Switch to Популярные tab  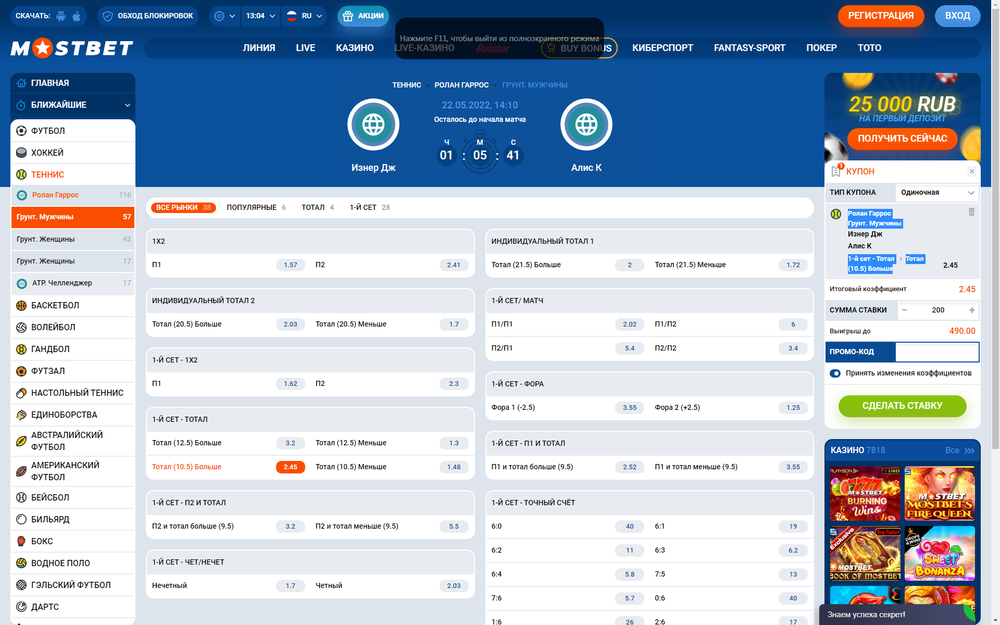(256, 207)
